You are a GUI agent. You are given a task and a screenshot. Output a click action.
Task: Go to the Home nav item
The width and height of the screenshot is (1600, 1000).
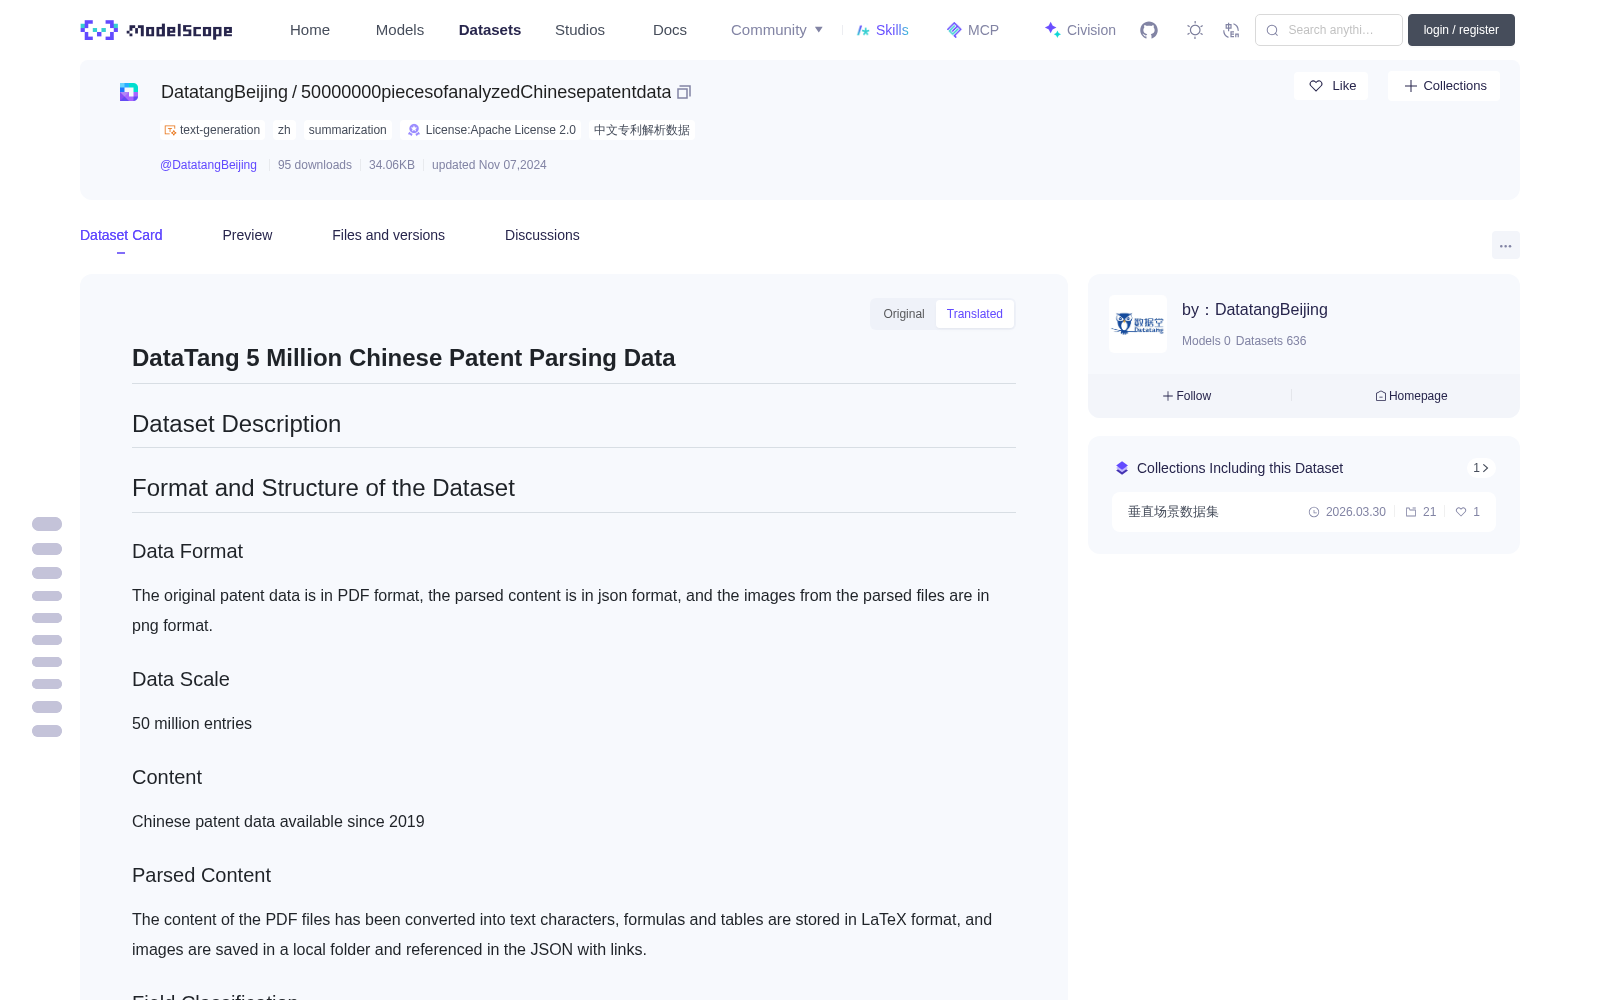point(310,30)
